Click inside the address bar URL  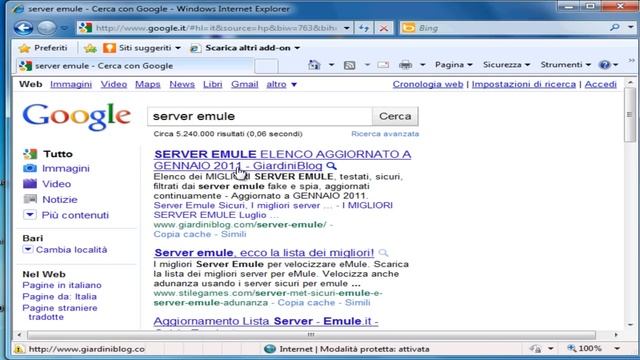click(216, 28)
